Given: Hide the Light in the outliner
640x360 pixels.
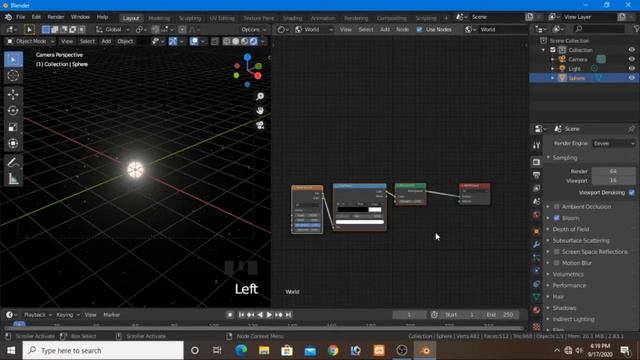Looking at the screenshot, I should [x=632, y=69].
